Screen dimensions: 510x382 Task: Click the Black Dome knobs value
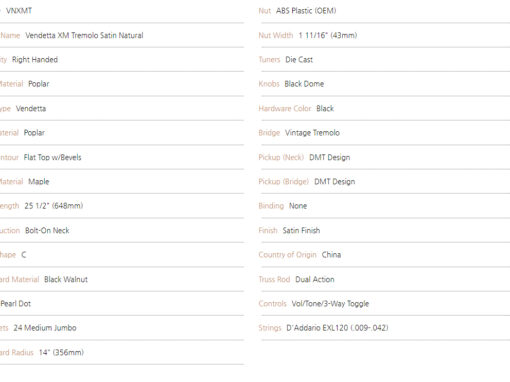(304, 84)
